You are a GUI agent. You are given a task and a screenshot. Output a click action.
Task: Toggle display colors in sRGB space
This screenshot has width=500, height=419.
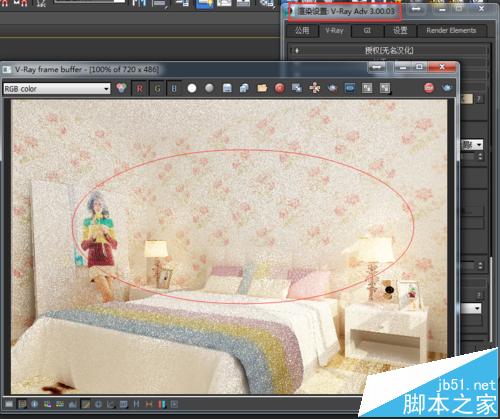(x=86, y=404)
